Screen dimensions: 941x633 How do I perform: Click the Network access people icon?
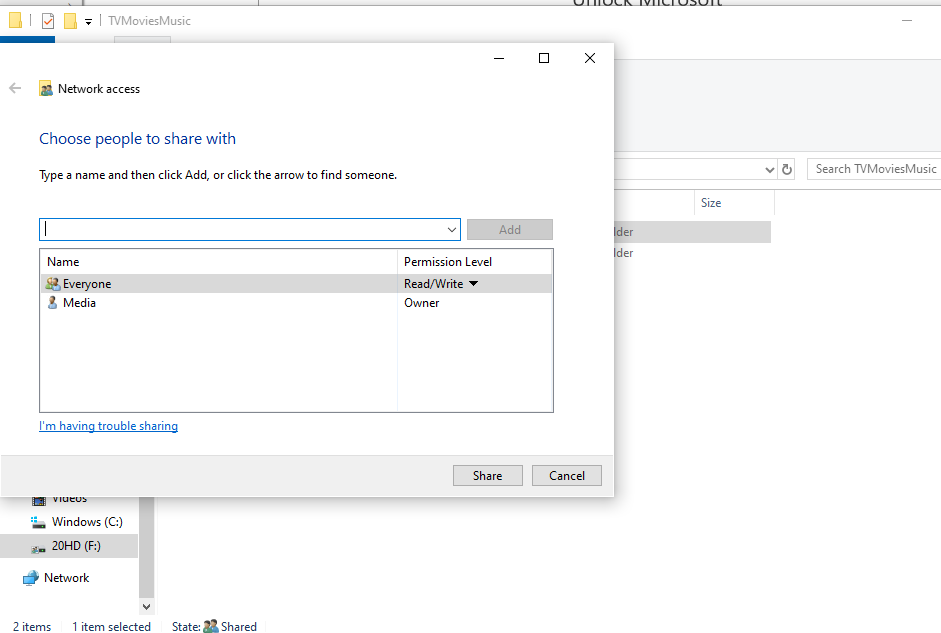tap(46, 89)
